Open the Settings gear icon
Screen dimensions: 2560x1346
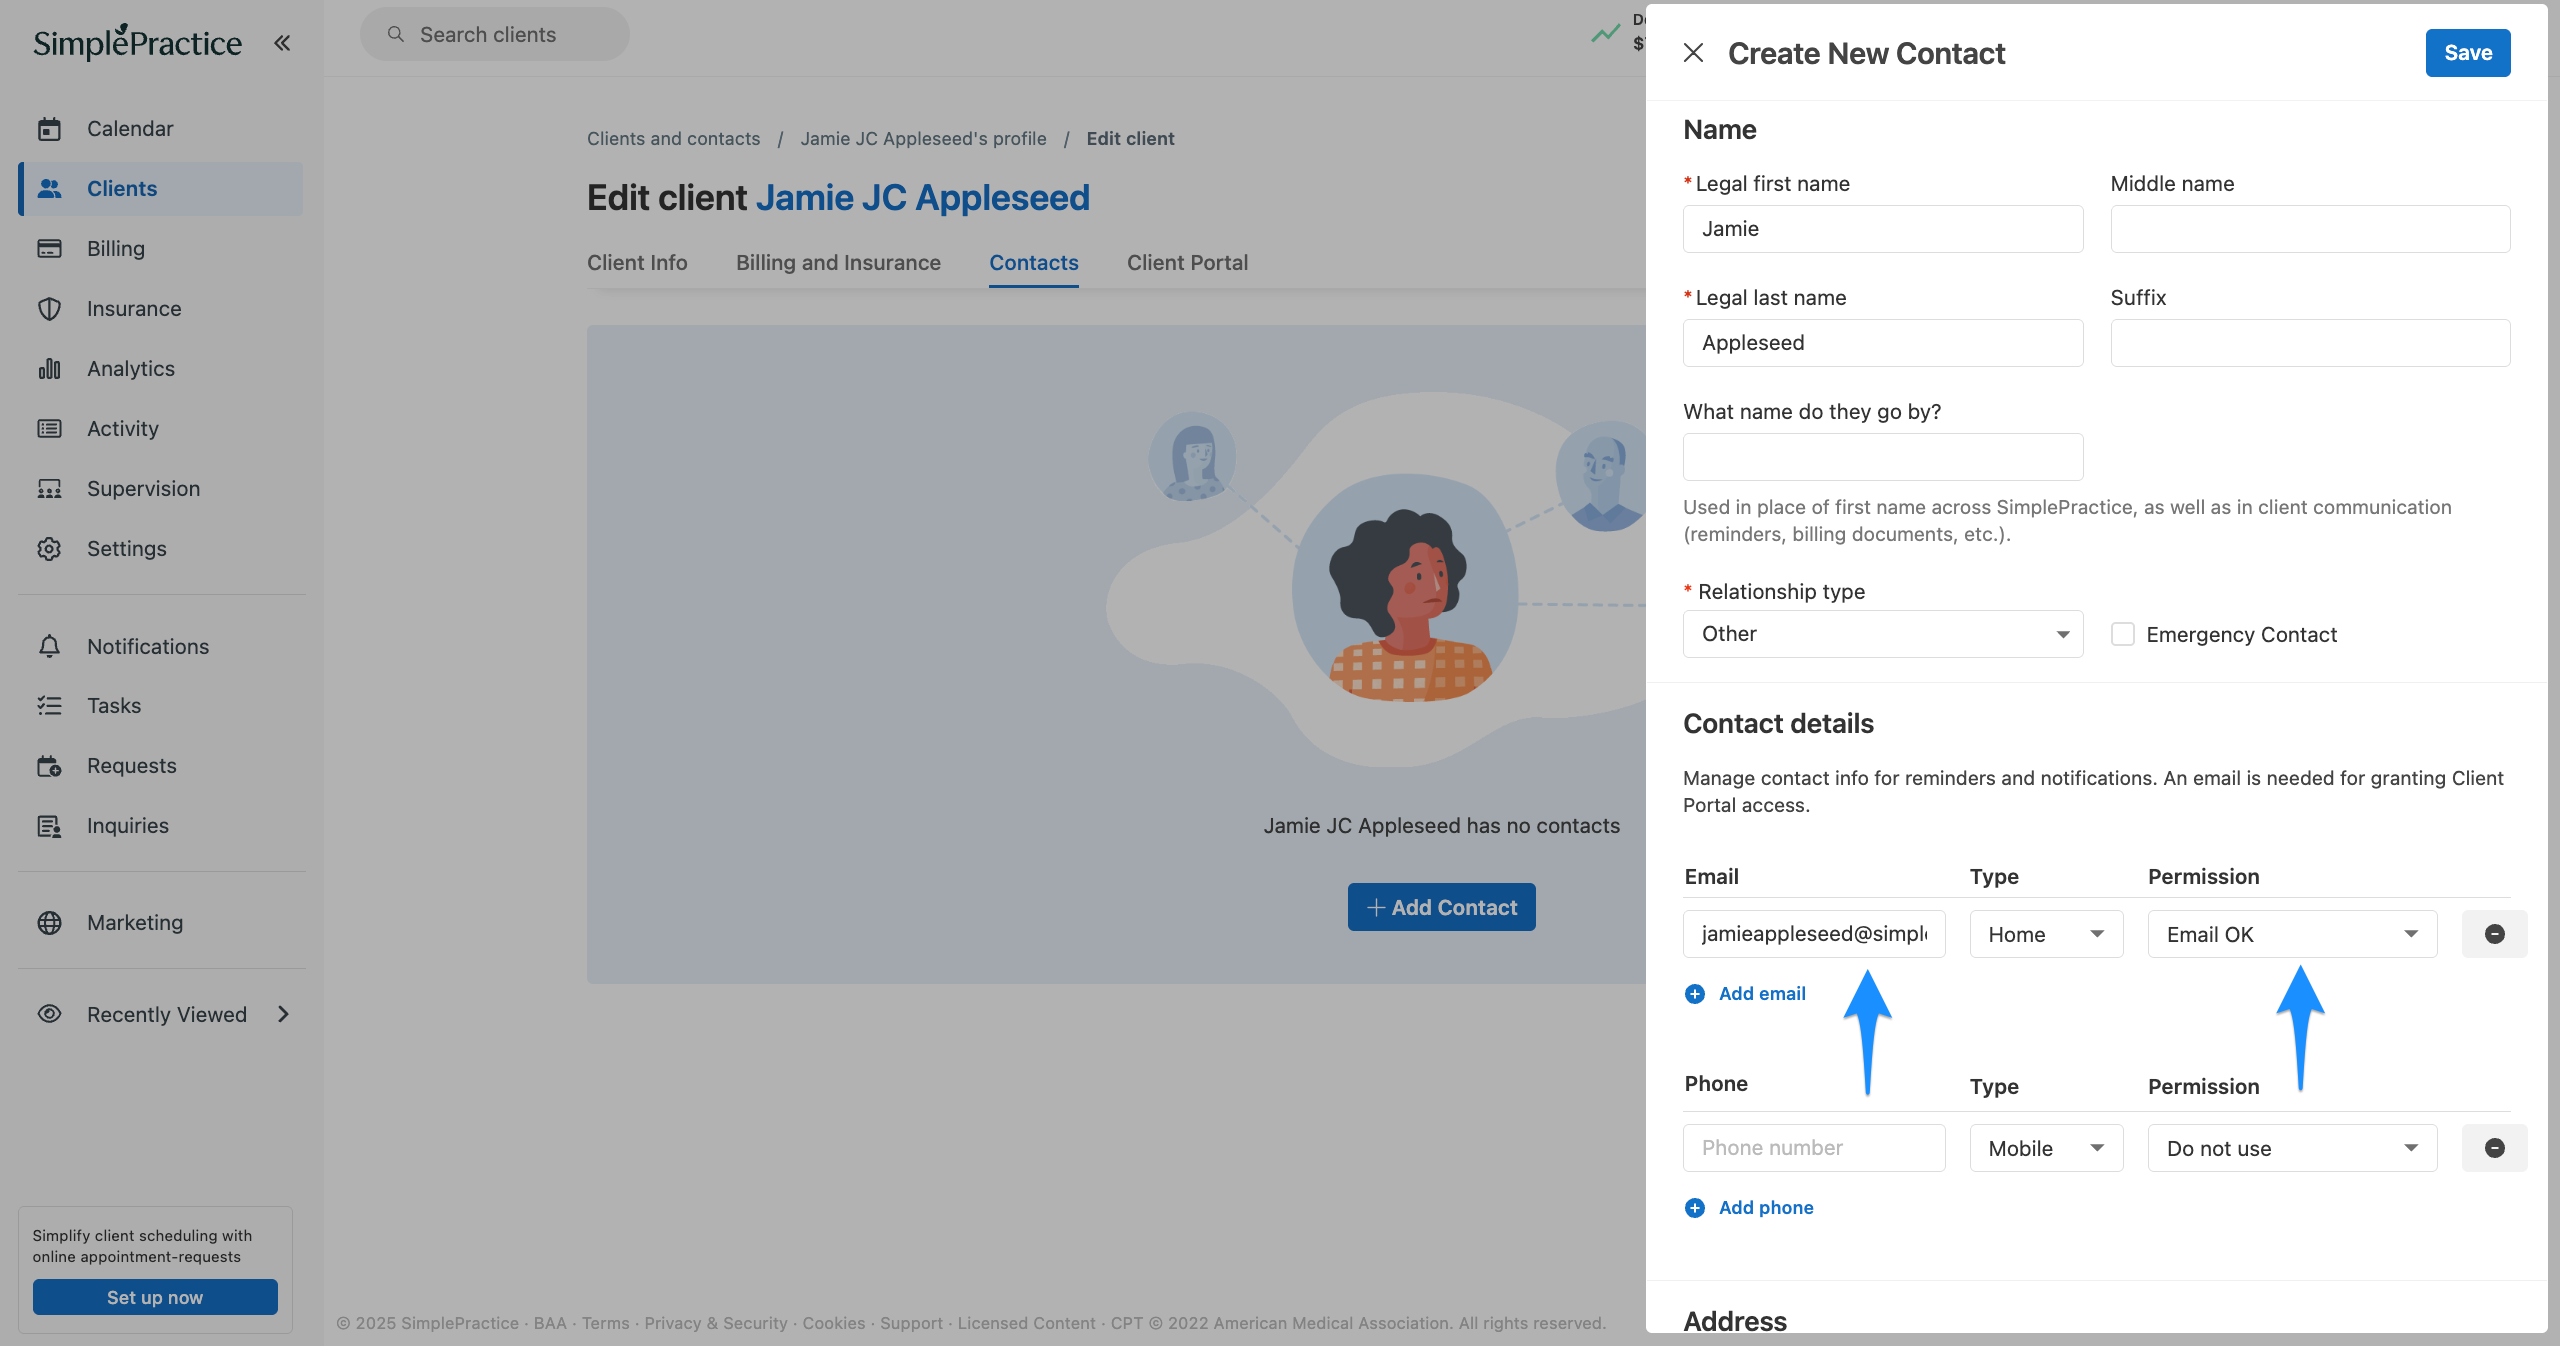pos(49,548)
